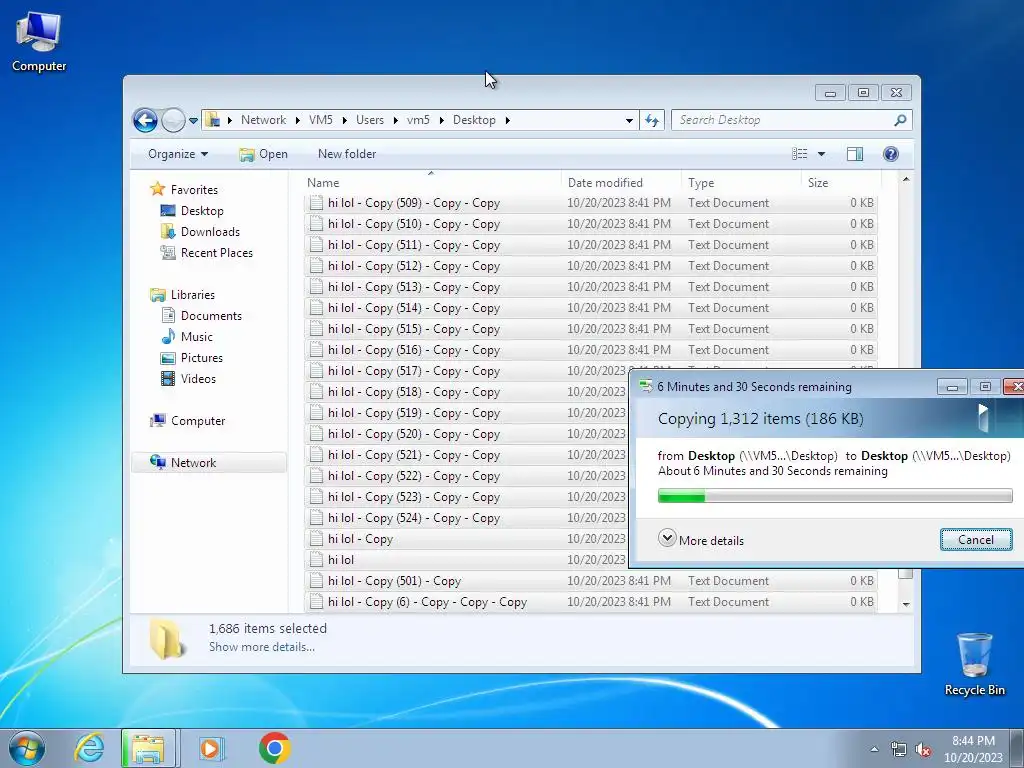
Task: Go back with the Explorer back arrow
Action: click(x=145, y=120)
